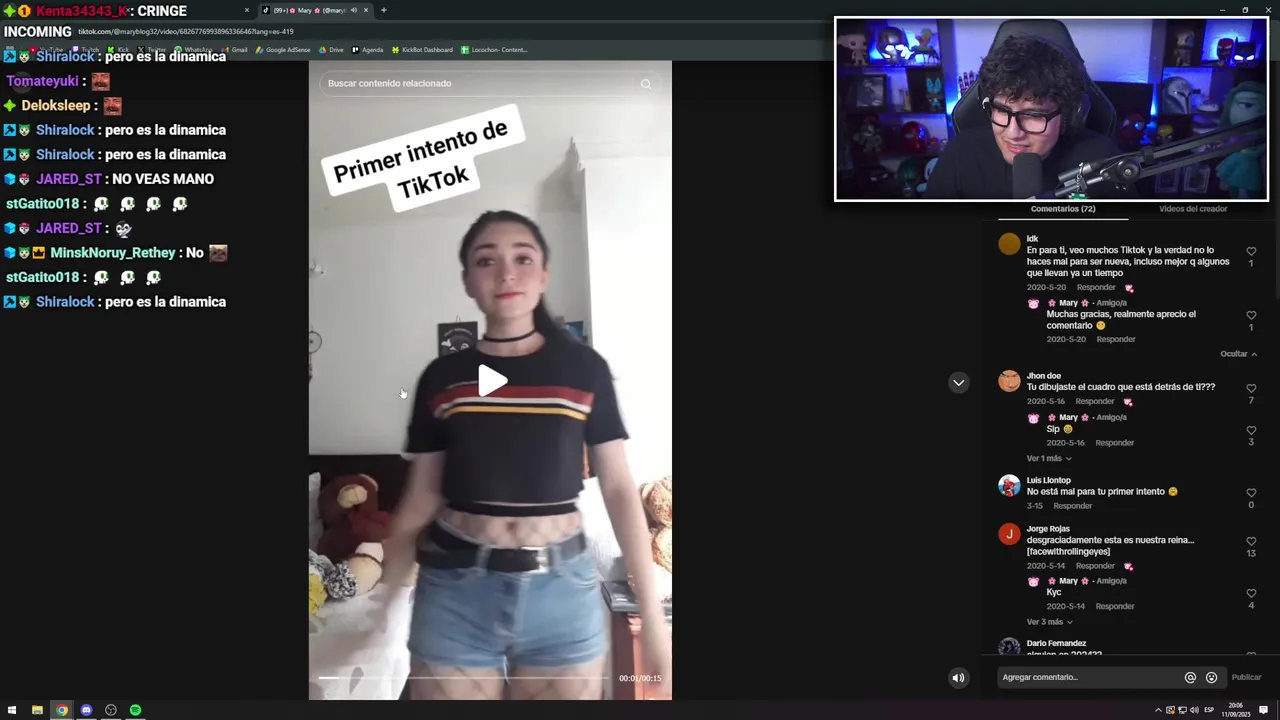This screenshot has height=720, width=1280.
Task: Click the @ mention icon in comment box
Action: [1190, 677]
